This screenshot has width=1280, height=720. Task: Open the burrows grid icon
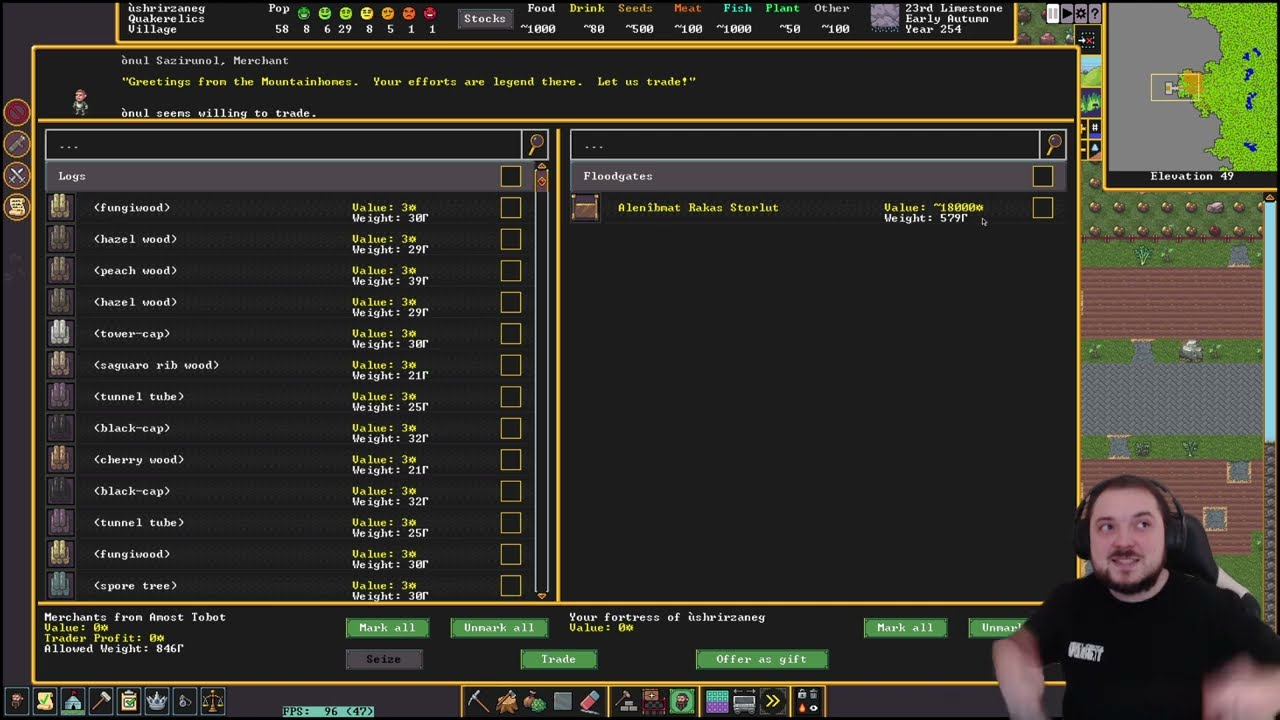click(x=717, y=701)
